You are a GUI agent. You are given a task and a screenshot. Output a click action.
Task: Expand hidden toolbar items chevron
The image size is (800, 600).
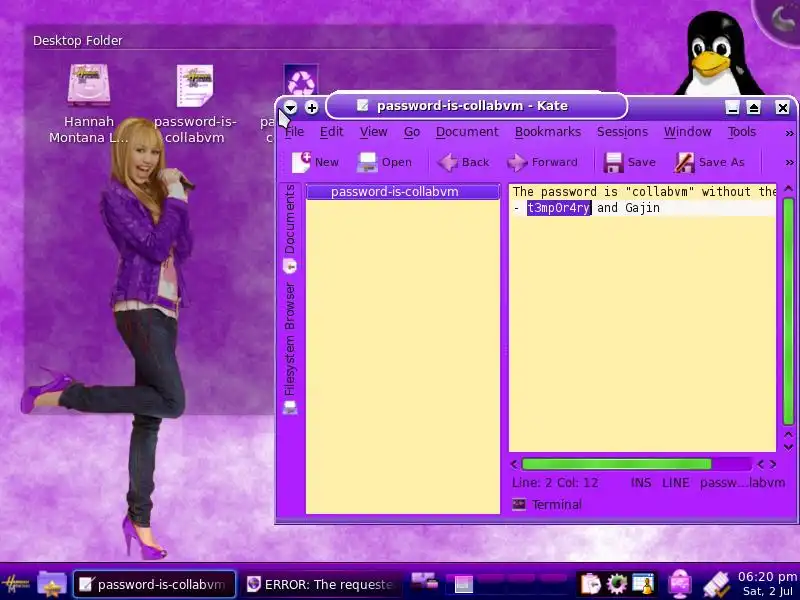click(x=789, y=163)
